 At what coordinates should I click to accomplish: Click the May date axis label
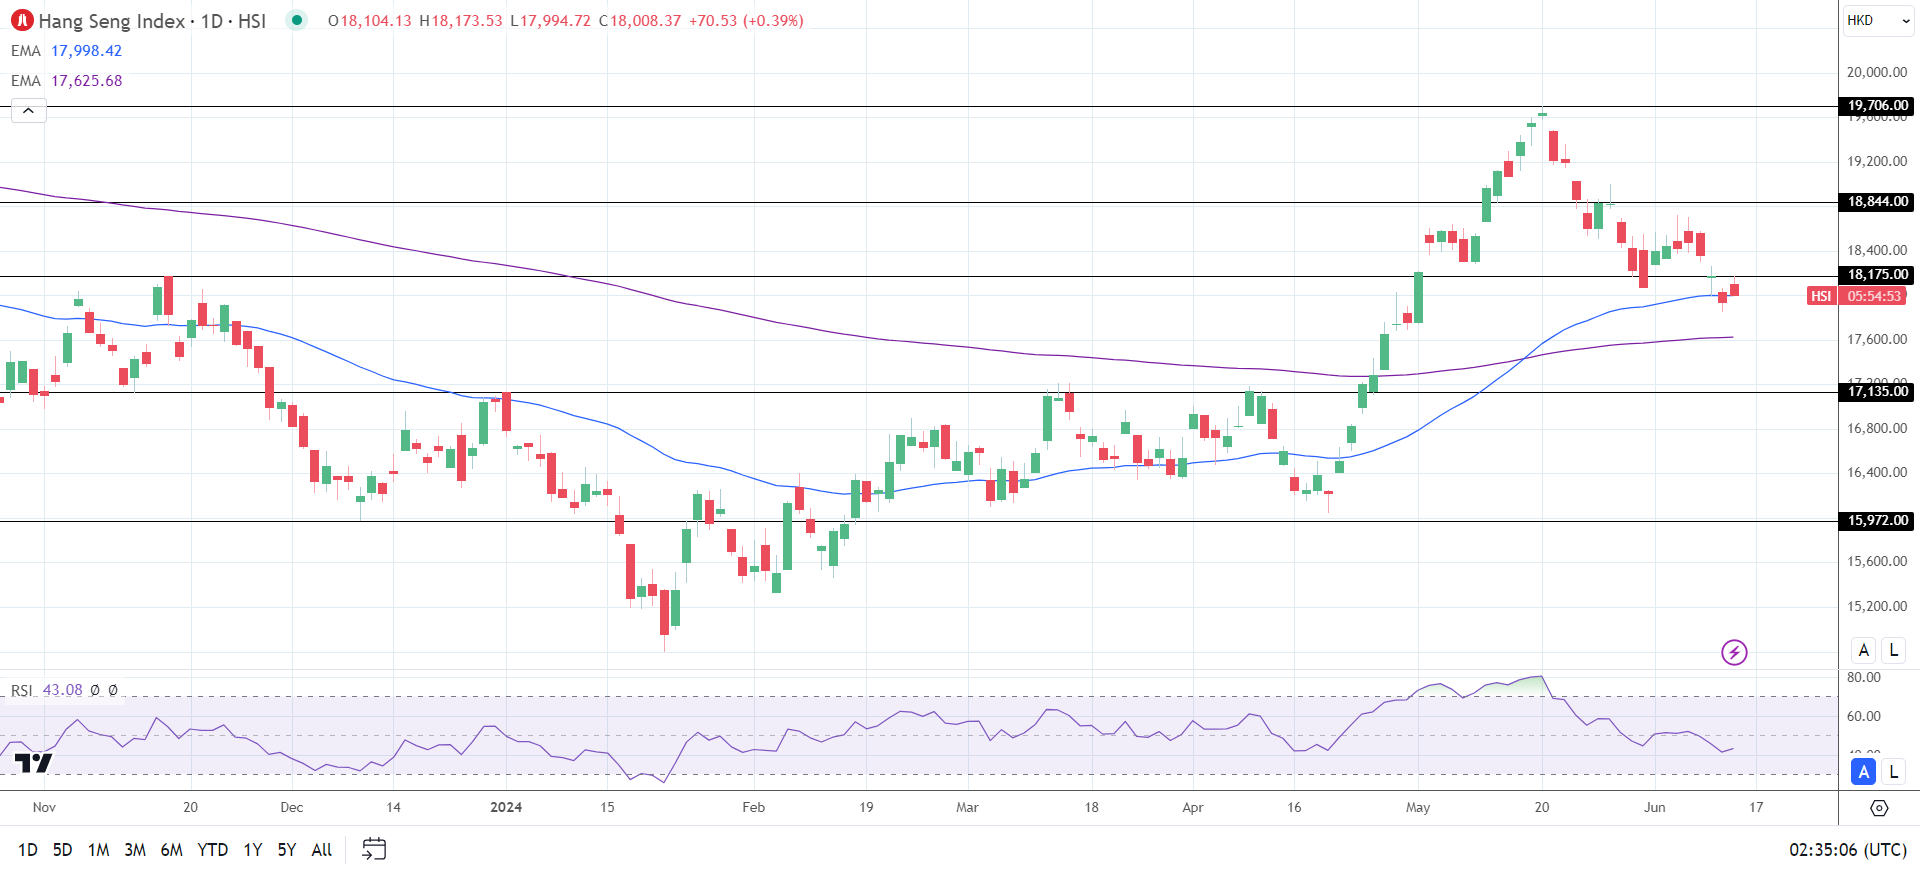1418,807
